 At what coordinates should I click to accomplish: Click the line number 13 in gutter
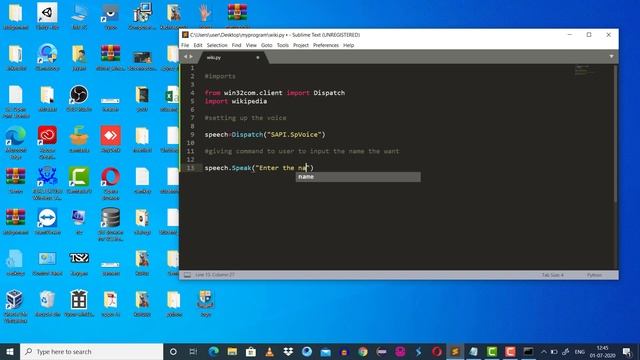point(191,168)
